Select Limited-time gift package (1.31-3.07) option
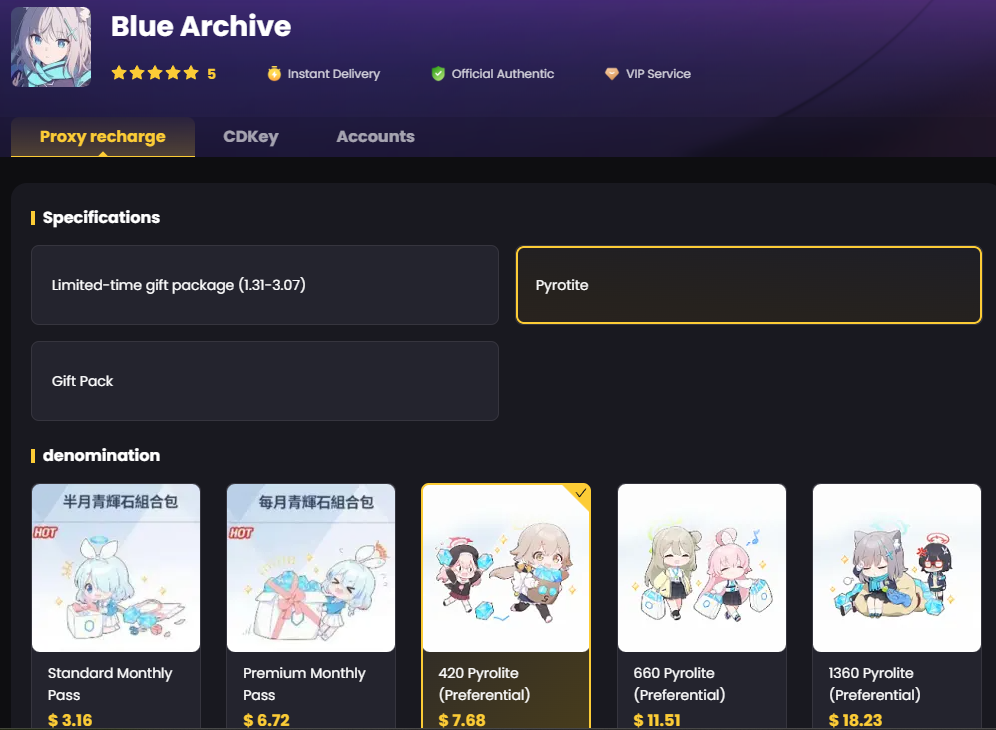Screen dimensions: 996x730 [264, 285]
